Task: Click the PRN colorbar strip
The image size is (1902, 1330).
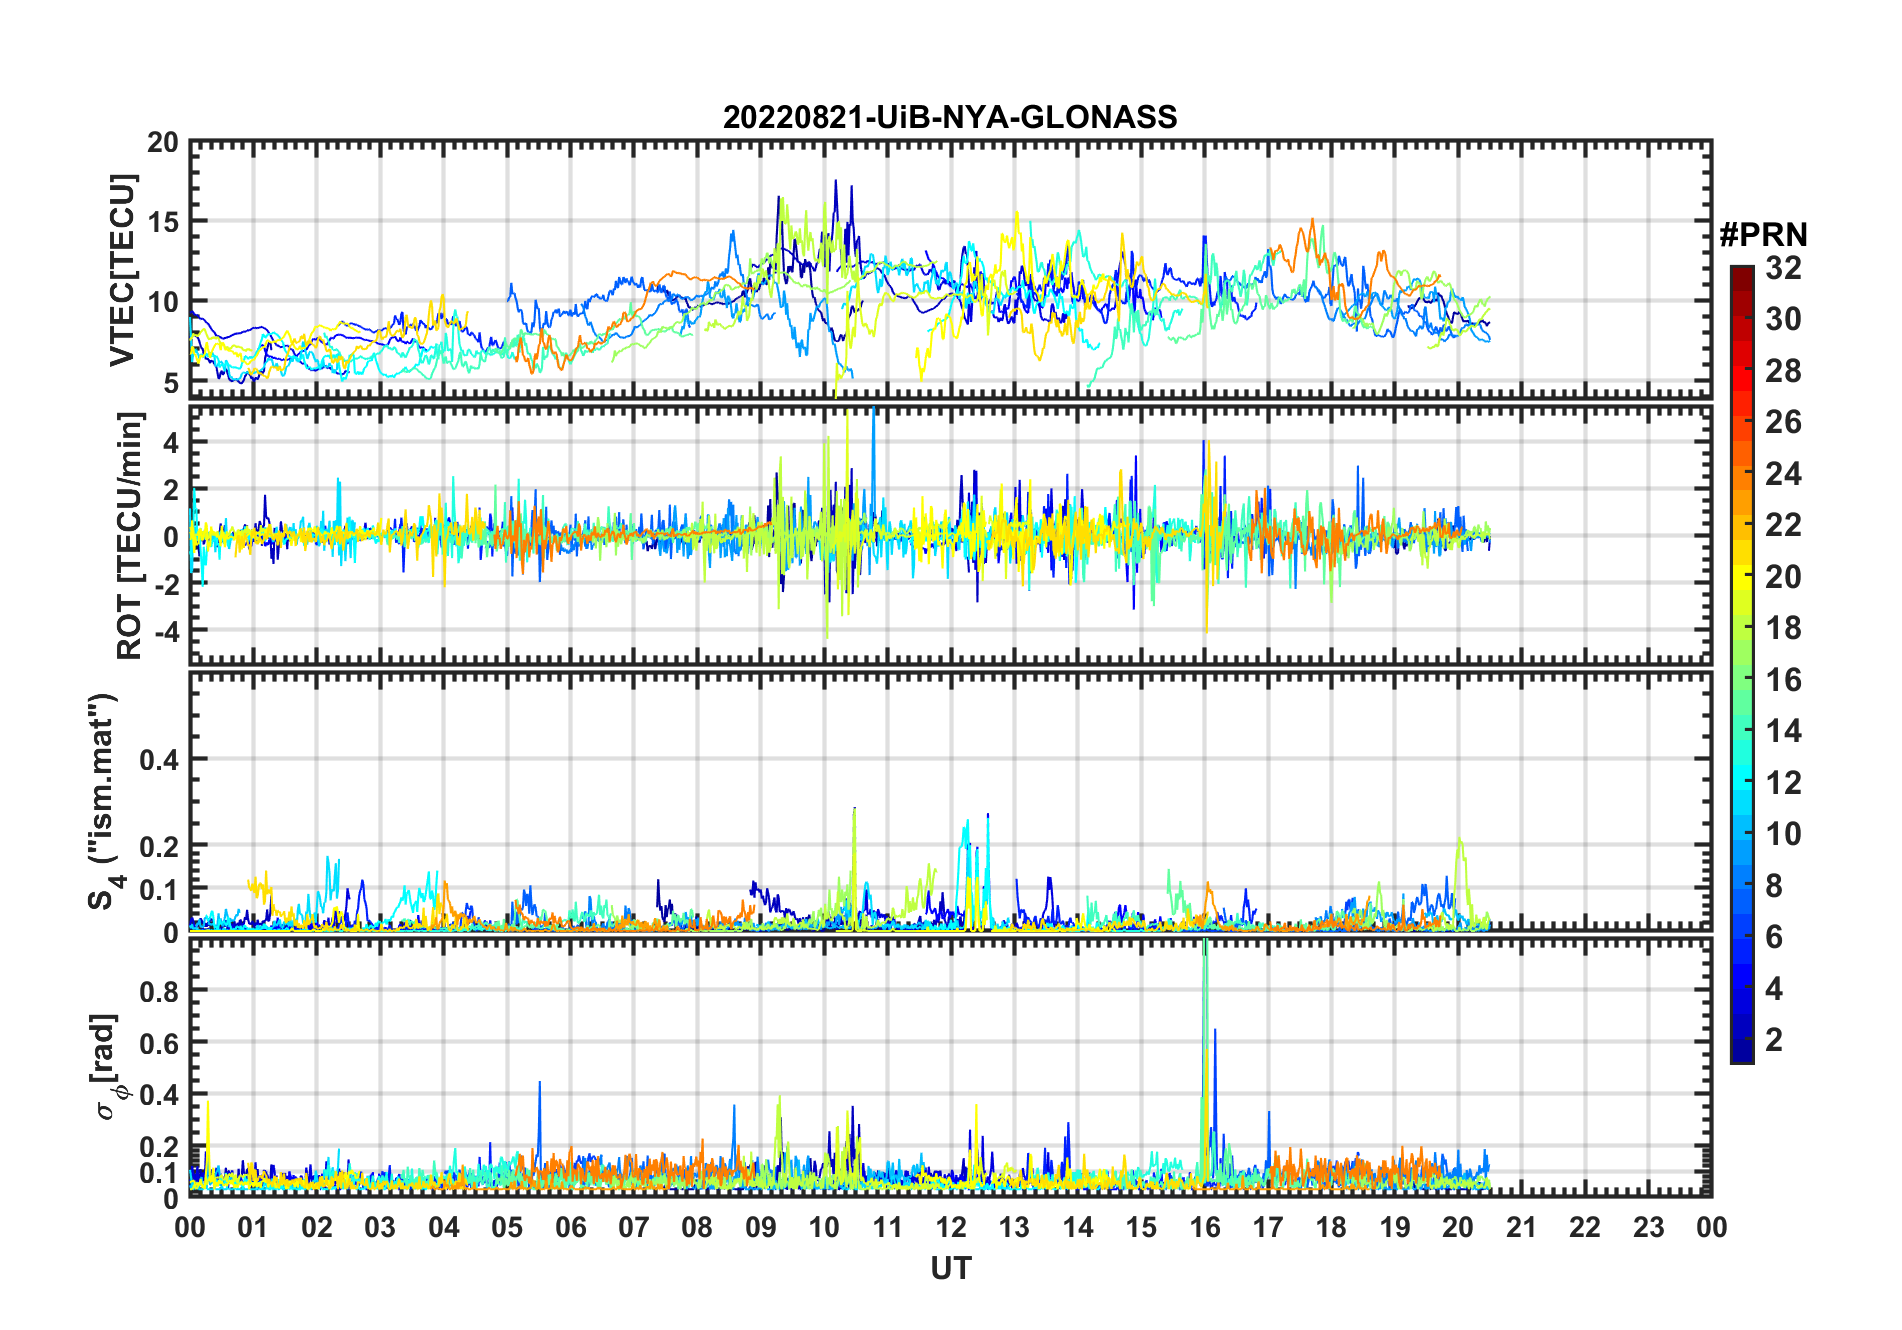Action: [1742, 664]
